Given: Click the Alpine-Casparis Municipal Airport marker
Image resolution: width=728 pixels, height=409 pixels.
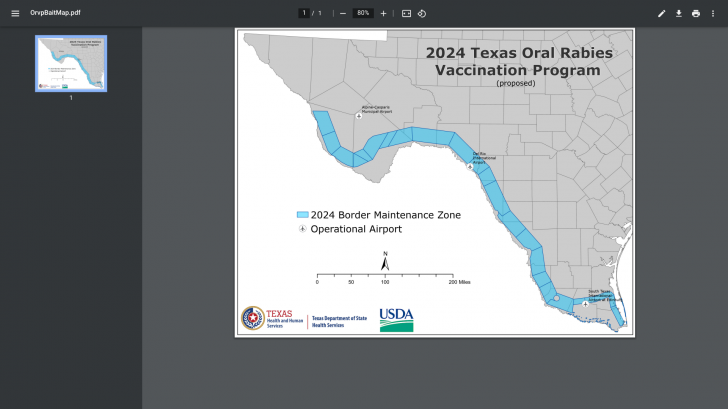Looking at the screenshot, I should [x=359, y=116].
